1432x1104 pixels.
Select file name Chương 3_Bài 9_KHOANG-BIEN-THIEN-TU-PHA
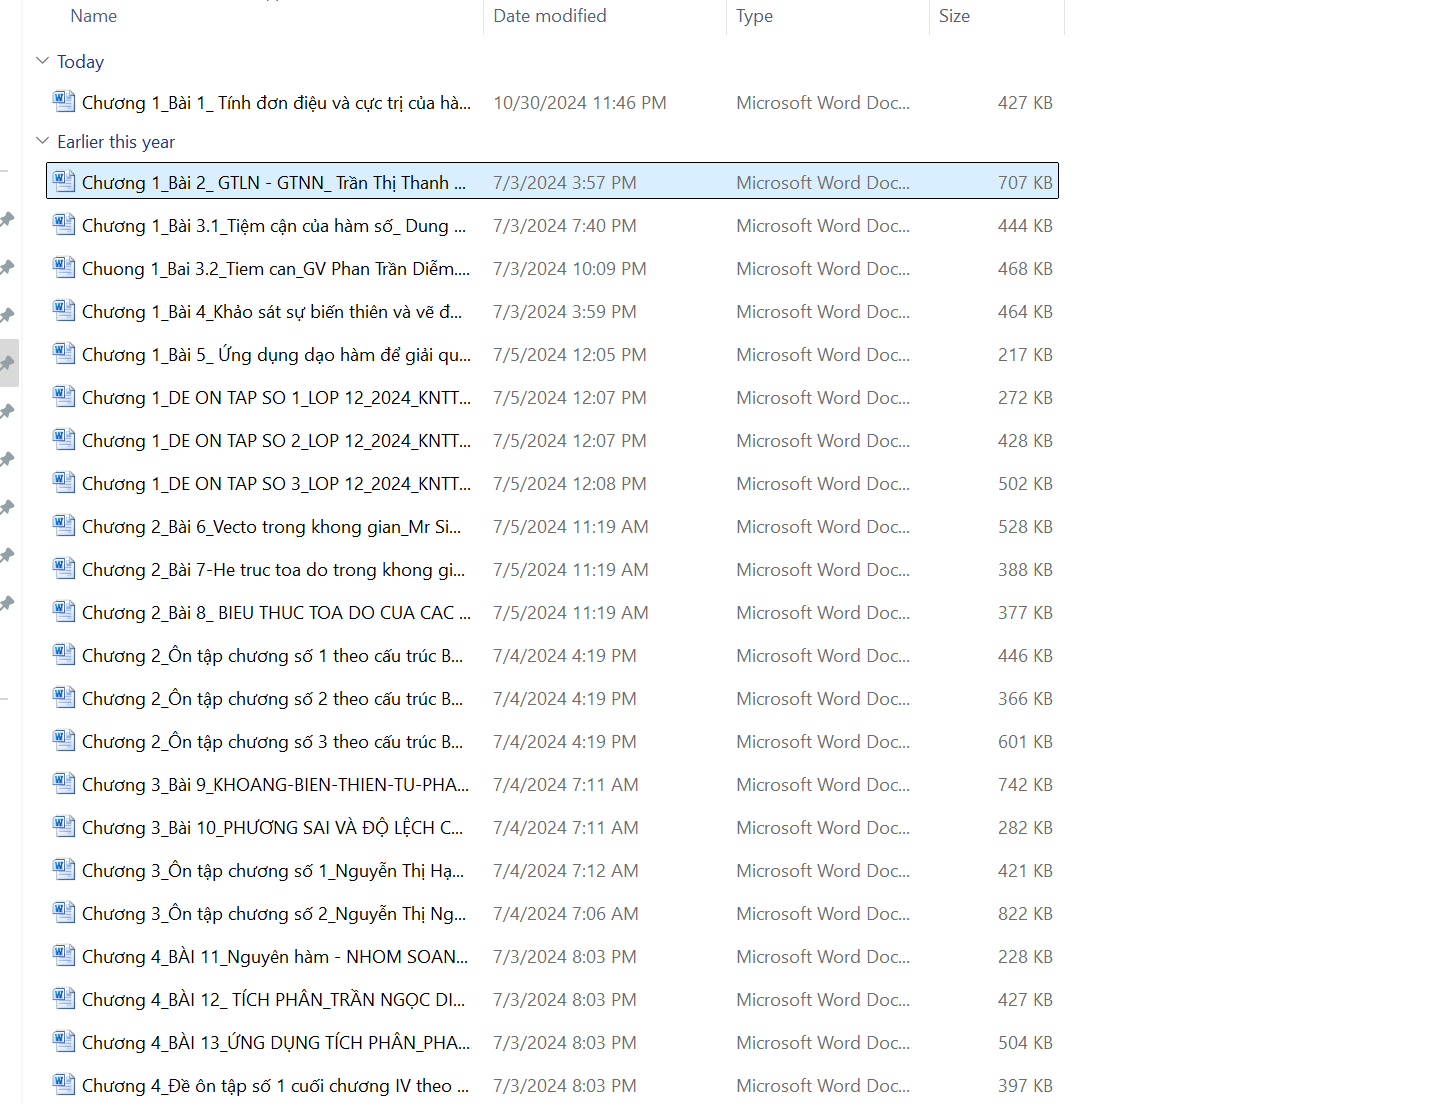[x=275, y=785]
